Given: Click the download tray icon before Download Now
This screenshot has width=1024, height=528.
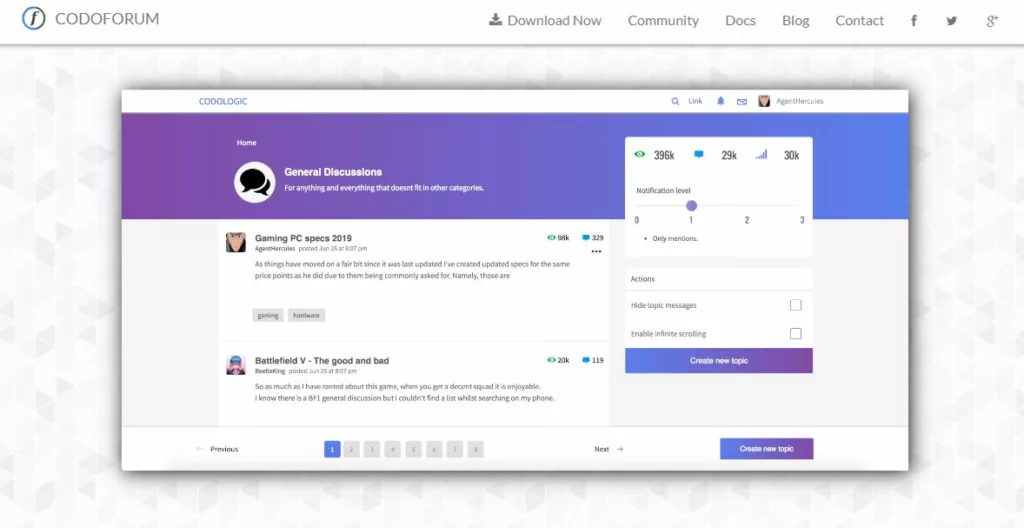Looking at the screenshot, I should click(496, 20).
